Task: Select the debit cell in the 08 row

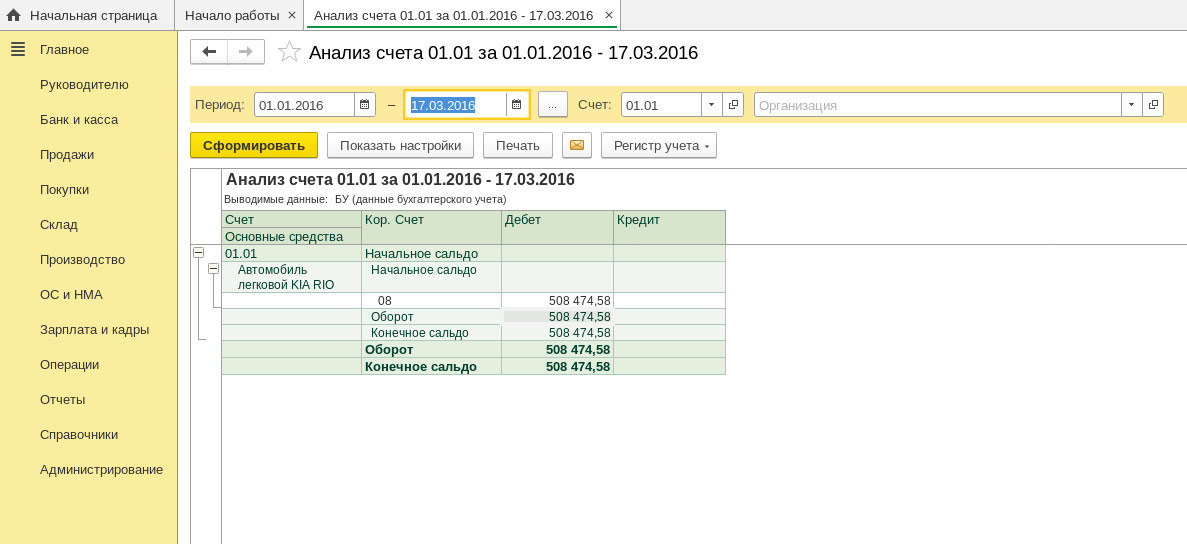Action: click(557, 300)
